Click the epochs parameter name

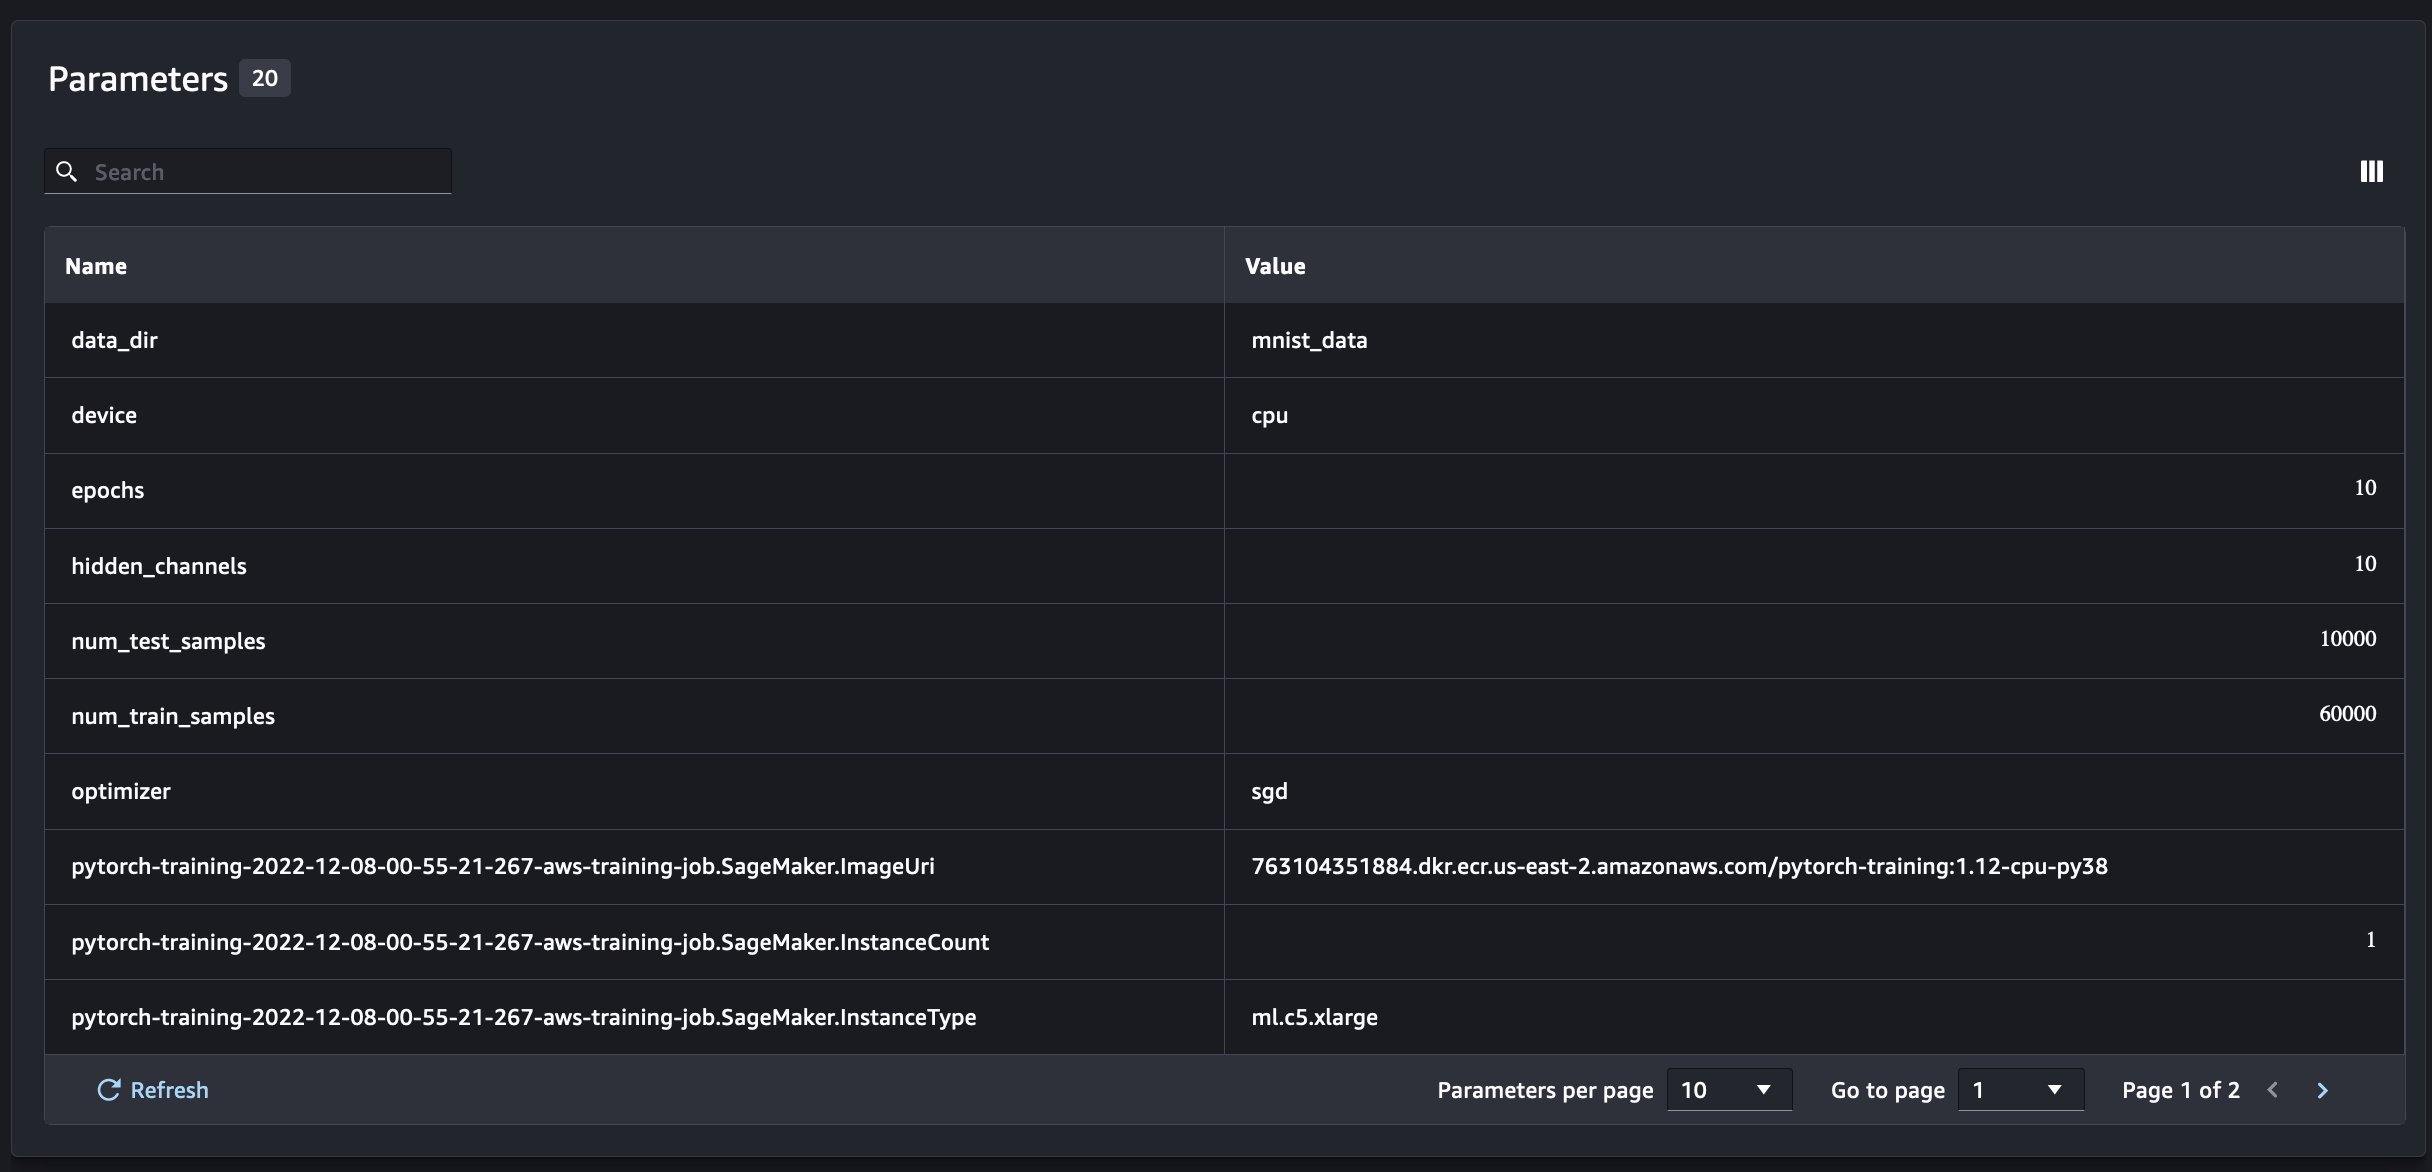(107, 490)
